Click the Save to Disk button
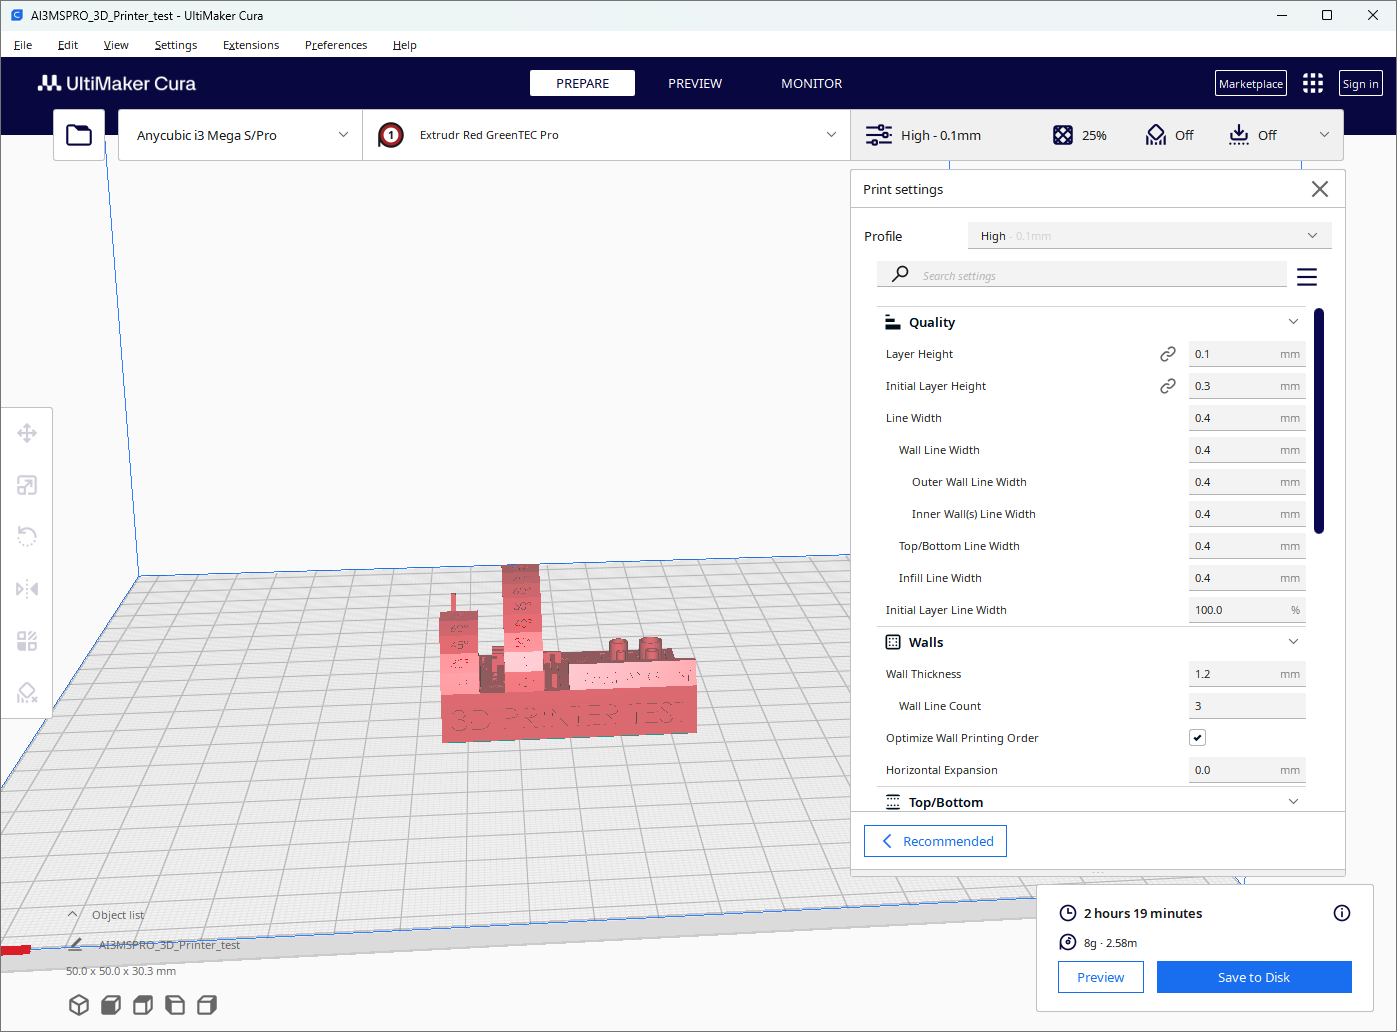 [1253, 977]
